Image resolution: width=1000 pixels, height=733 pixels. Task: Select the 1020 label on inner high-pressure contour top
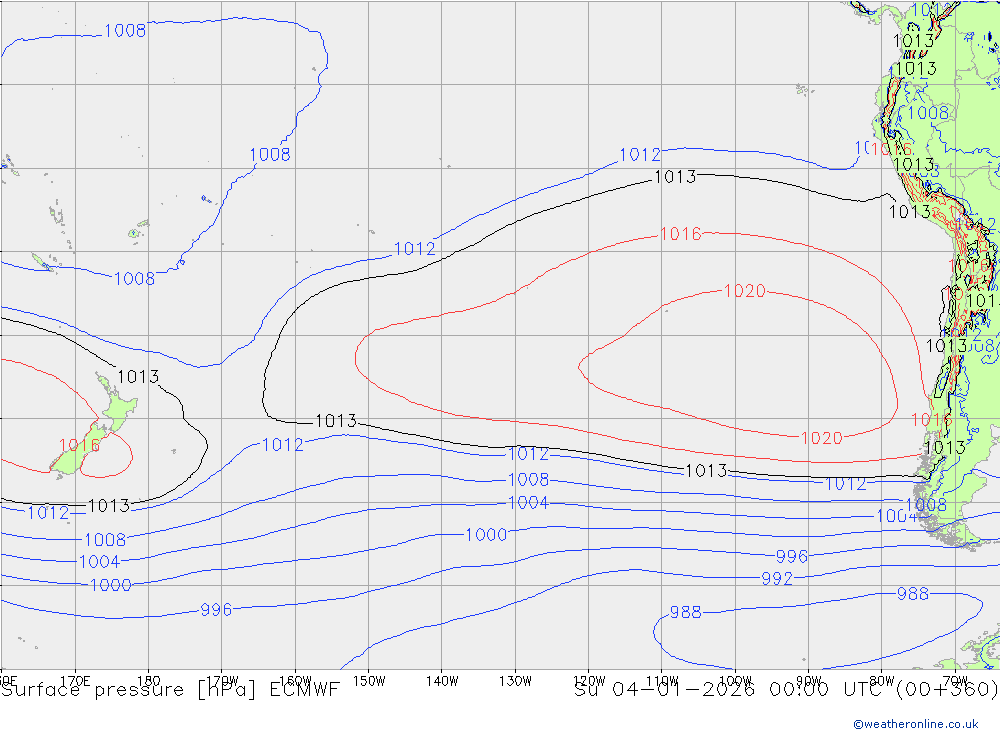coord(744,291)
